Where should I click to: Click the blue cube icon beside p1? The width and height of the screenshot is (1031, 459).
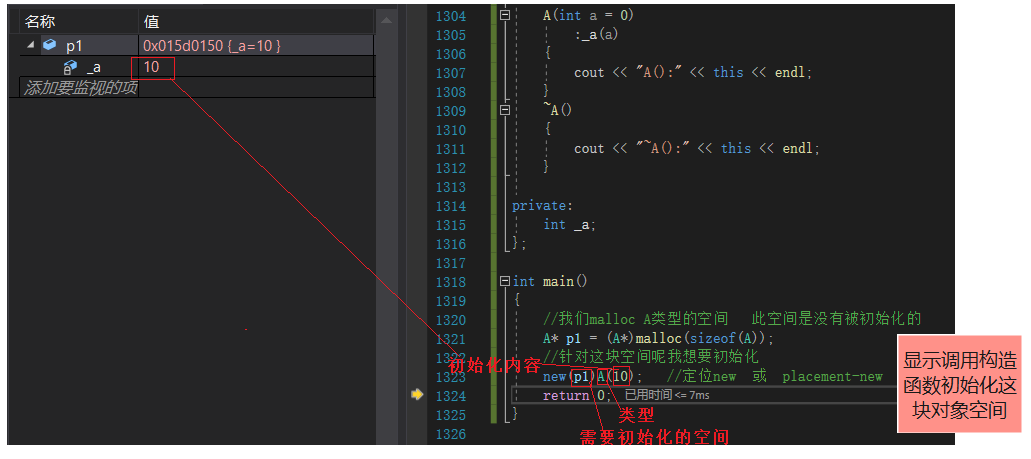click(x=49, y=45)
